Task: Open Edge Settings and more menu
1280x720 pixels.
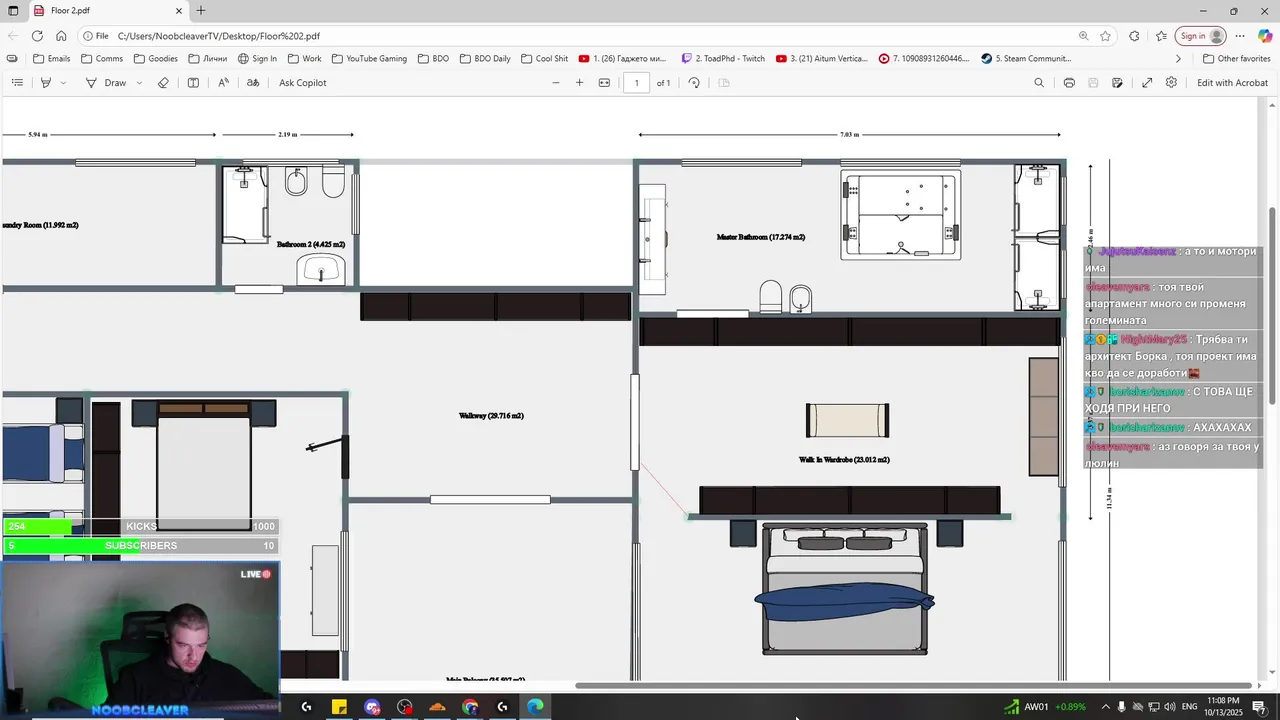Action: tap(1240, 36)
